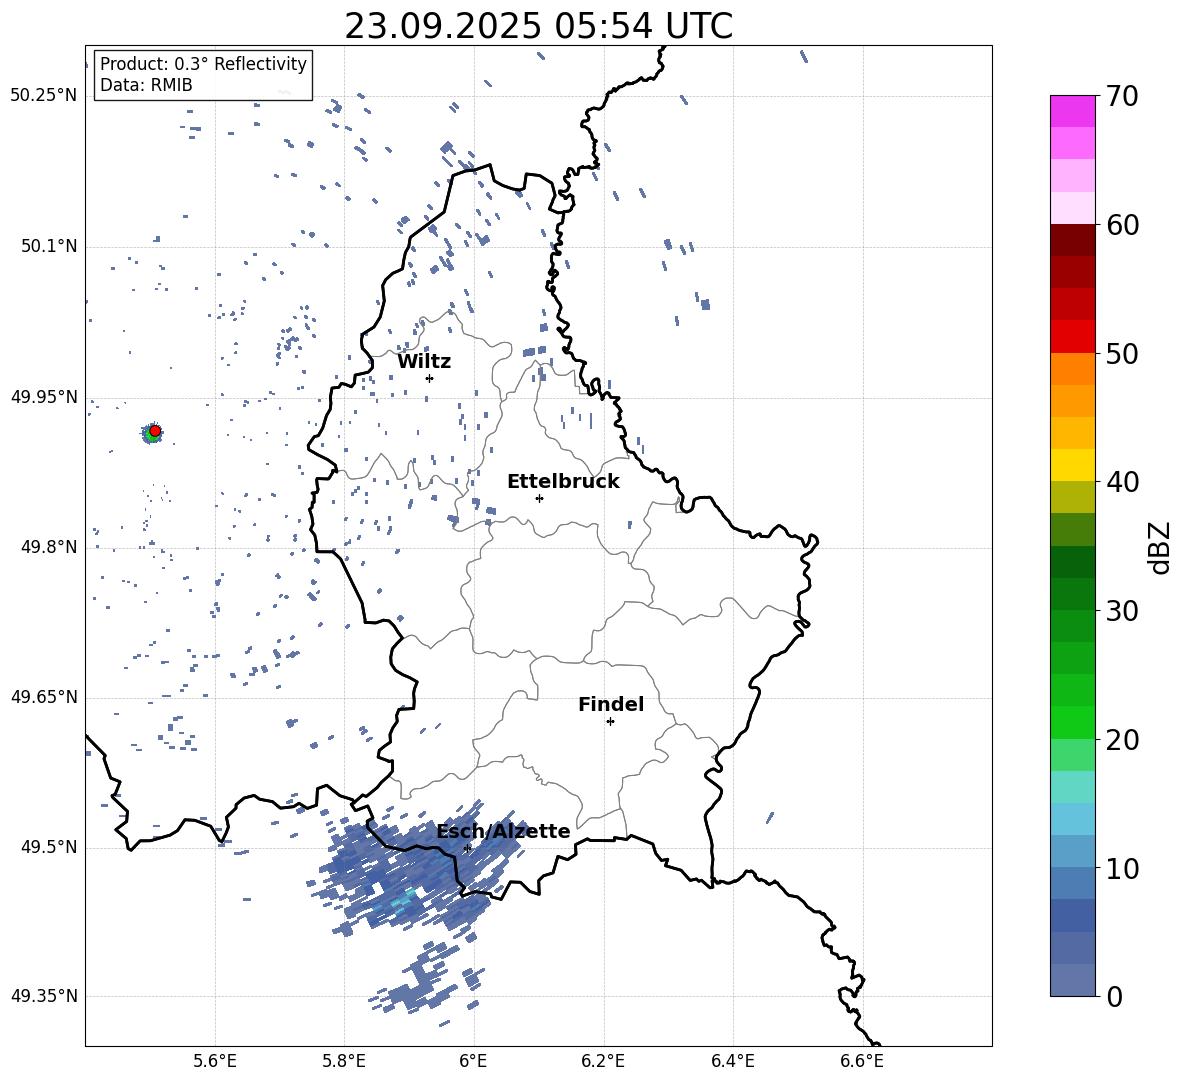Click the cyan peak pixel in the southern echo
This screenshot has width=1184, height=1081.
pyautogui.click(x=403, y=900)
